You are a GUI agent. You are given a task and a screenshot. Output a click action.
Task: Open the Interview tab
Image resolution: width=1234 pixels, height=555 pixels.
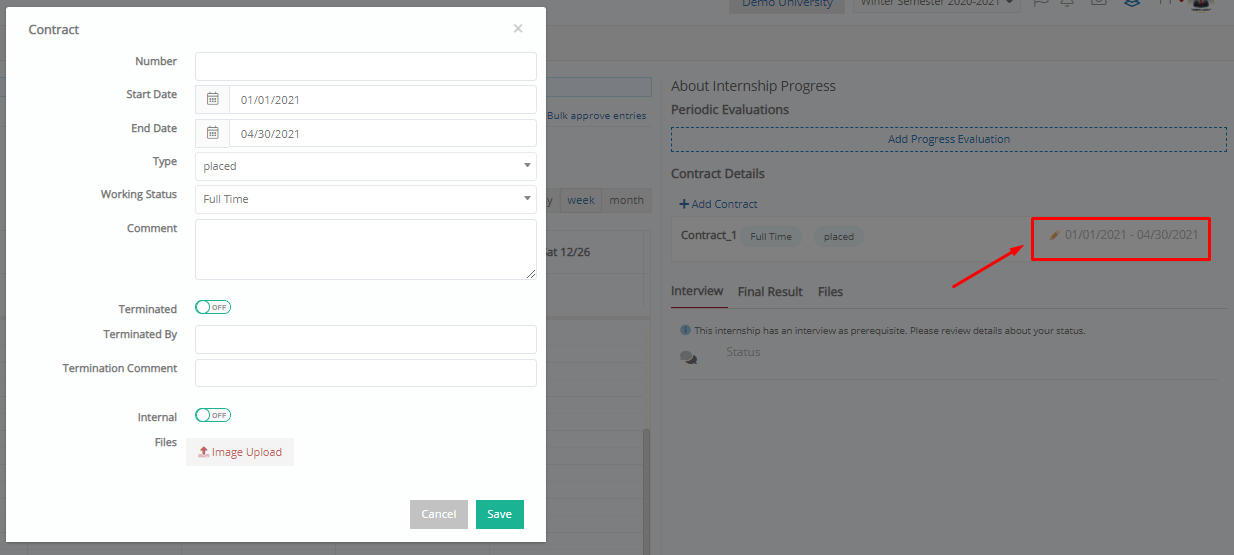pos(697,291)
